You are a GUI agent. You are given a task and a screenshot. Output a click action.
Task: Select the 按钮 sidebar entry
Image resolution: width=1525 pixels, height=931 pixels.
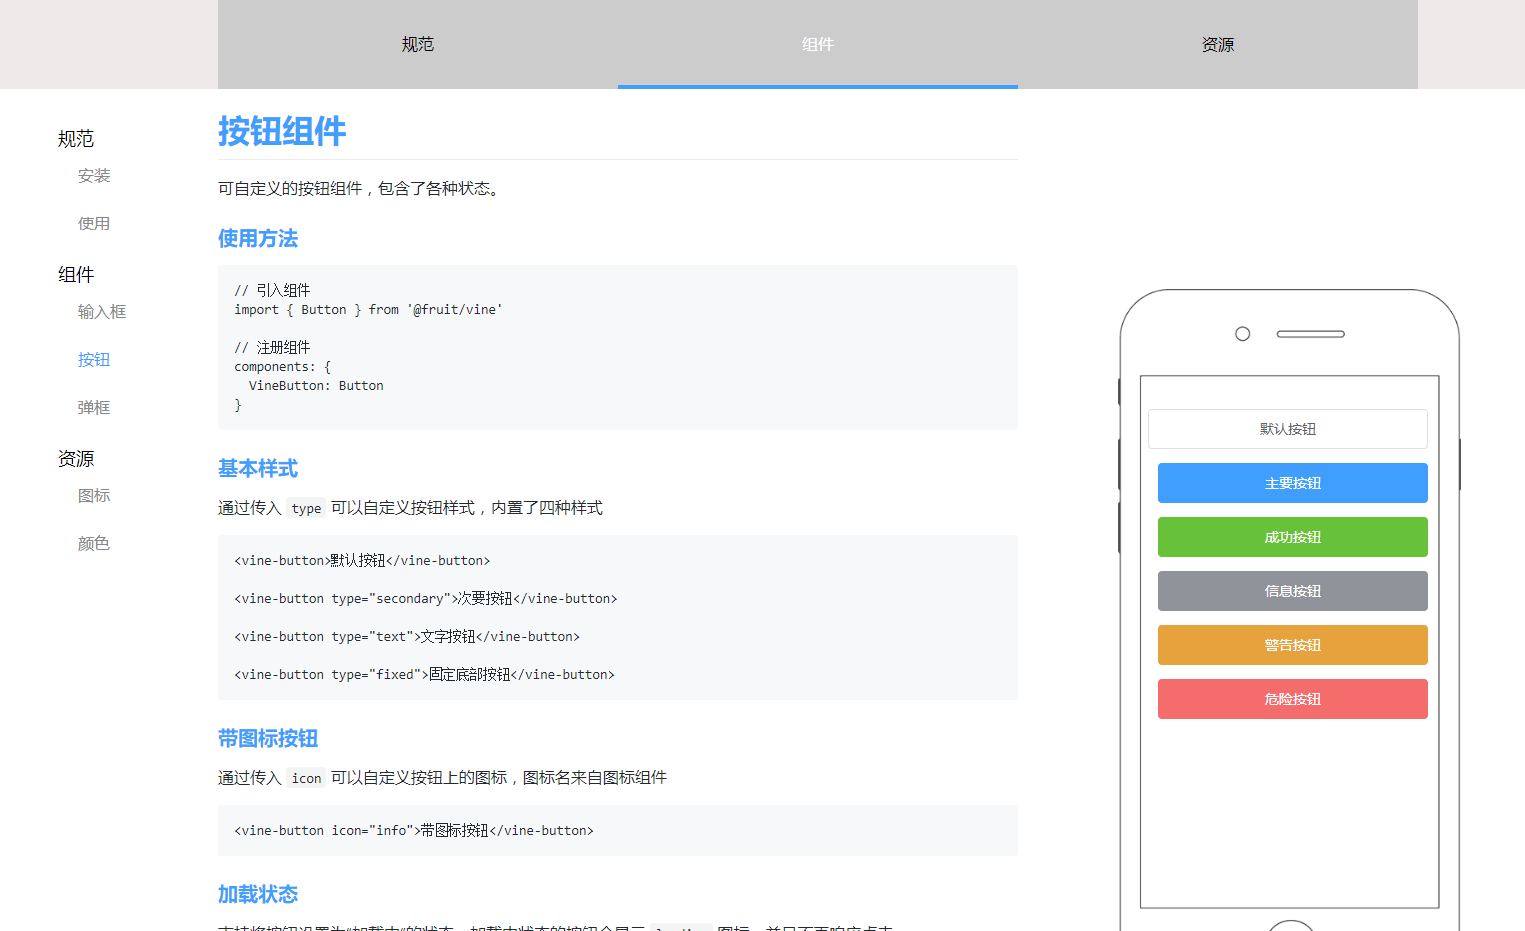(94, 360)
